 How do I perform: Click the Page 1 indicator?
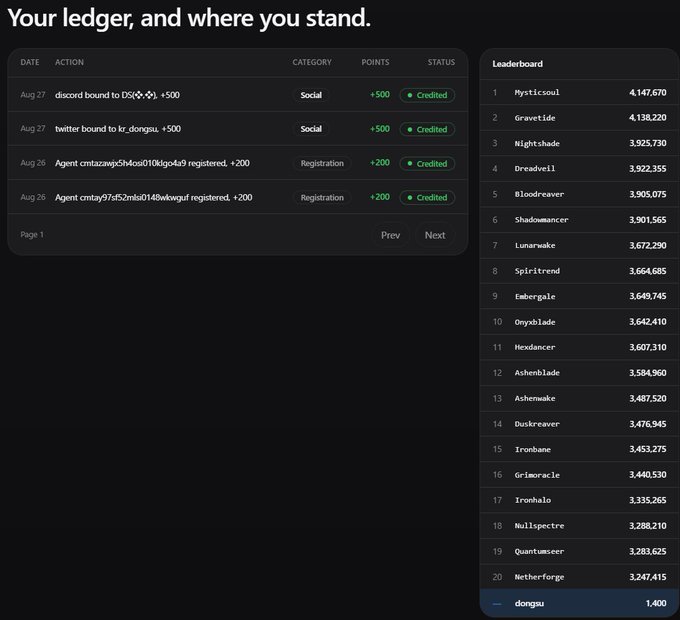[x=32, y=235]
